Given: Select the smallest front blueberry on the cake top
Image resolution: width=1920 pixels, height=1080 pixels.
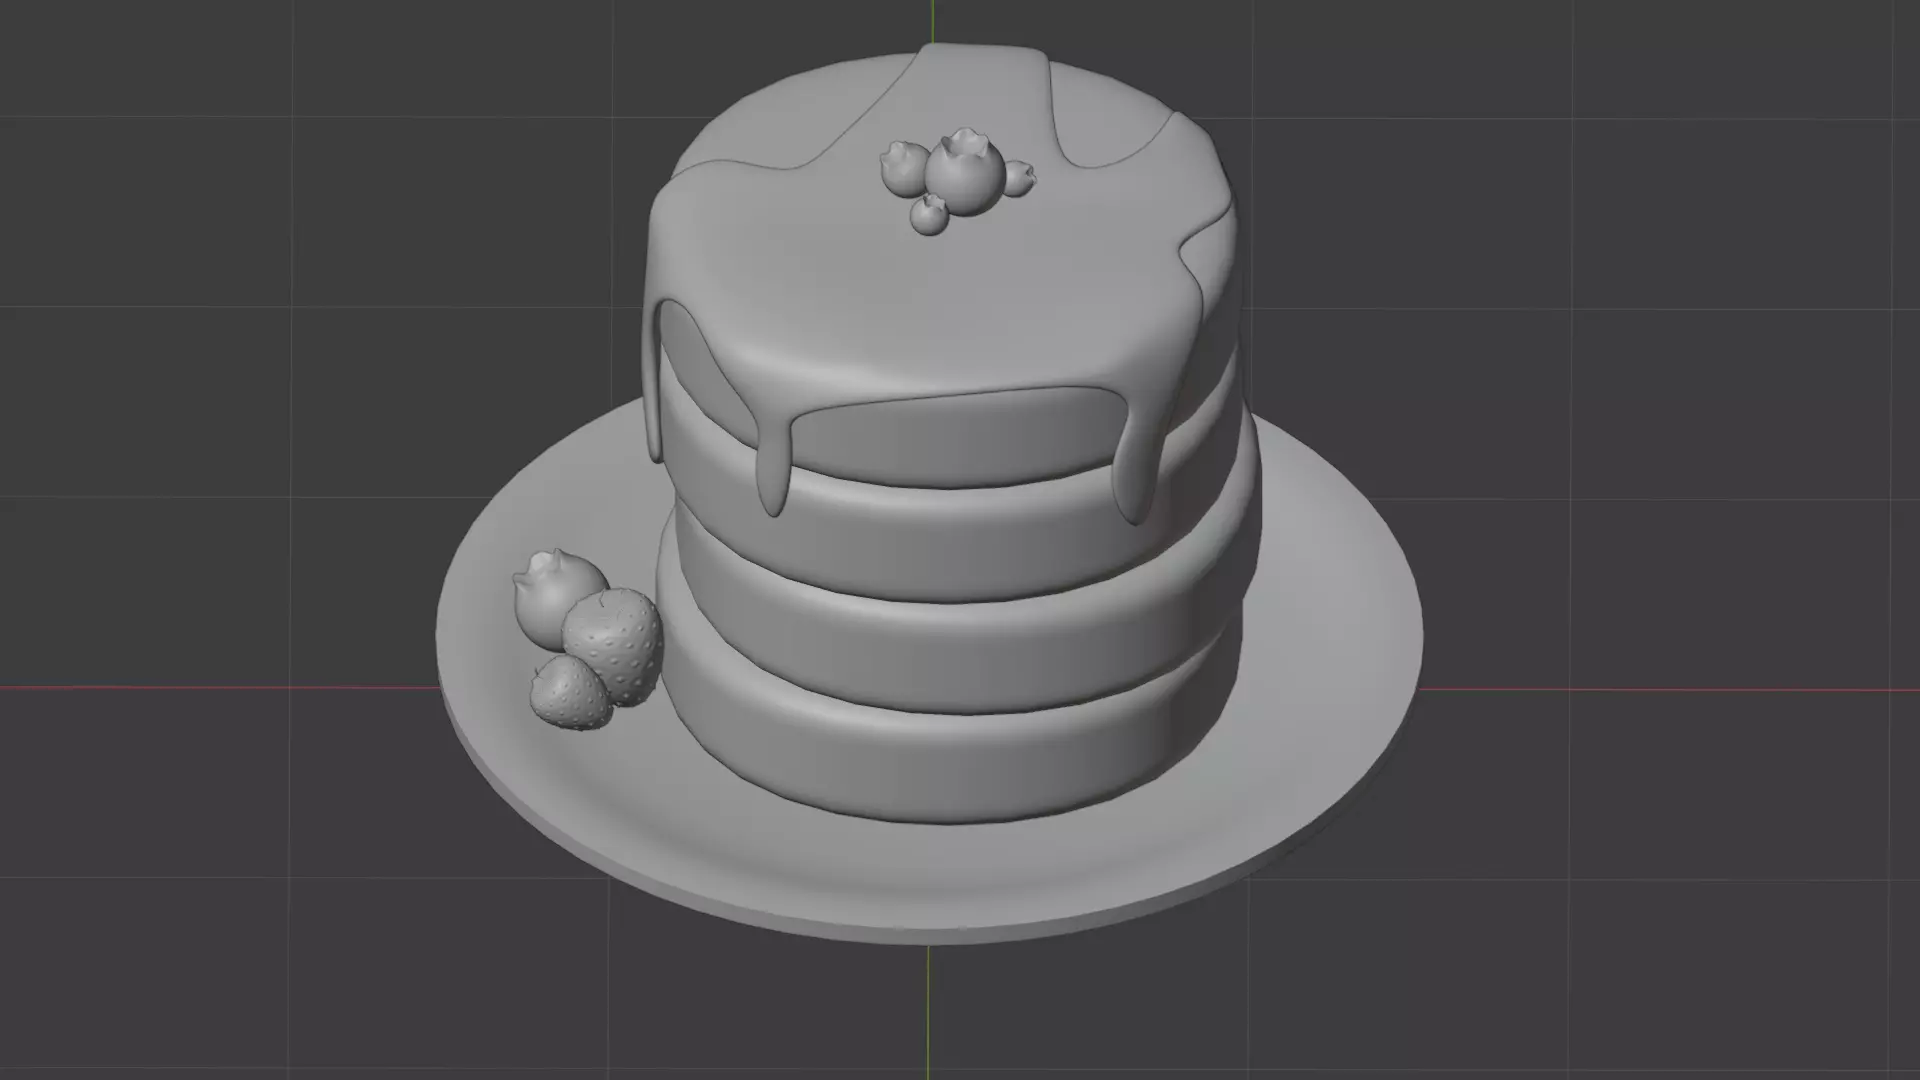Looking at the screenshot, I should point(929,215).
